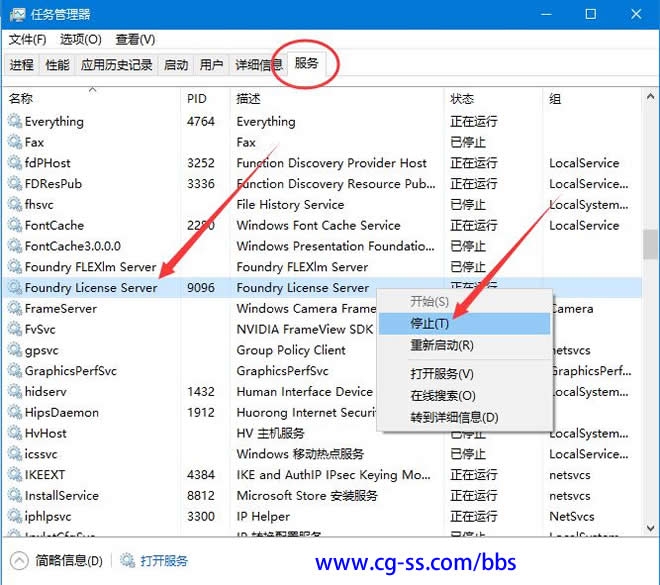Click the gear icon beside HipsDaemon service
The width and height of the screenshot is (660, 585).
[x=14, y=413]
